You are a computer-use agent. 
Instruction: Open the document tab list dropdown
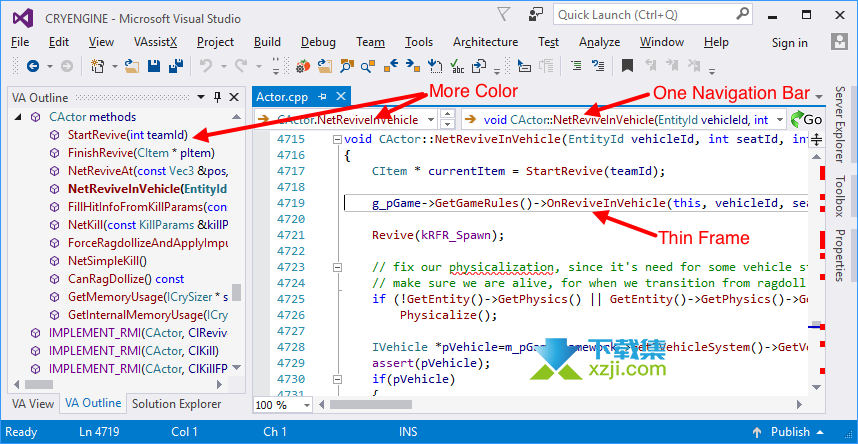tap(819, 97)
